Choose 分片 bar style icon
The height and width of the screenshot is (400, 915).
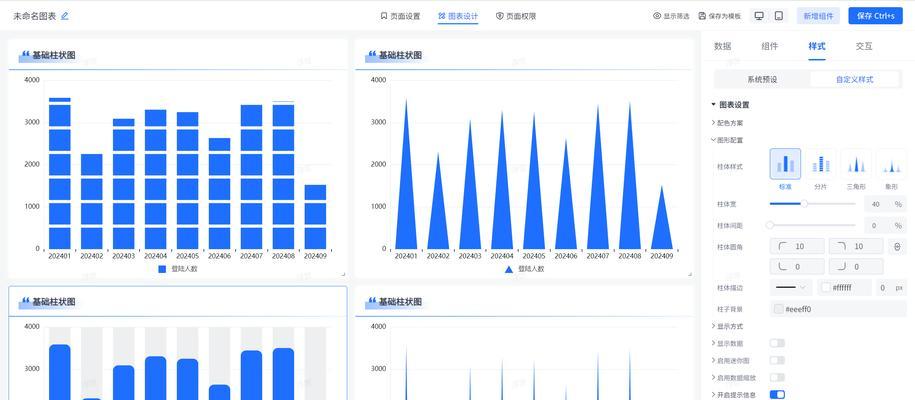pos(820,164)
